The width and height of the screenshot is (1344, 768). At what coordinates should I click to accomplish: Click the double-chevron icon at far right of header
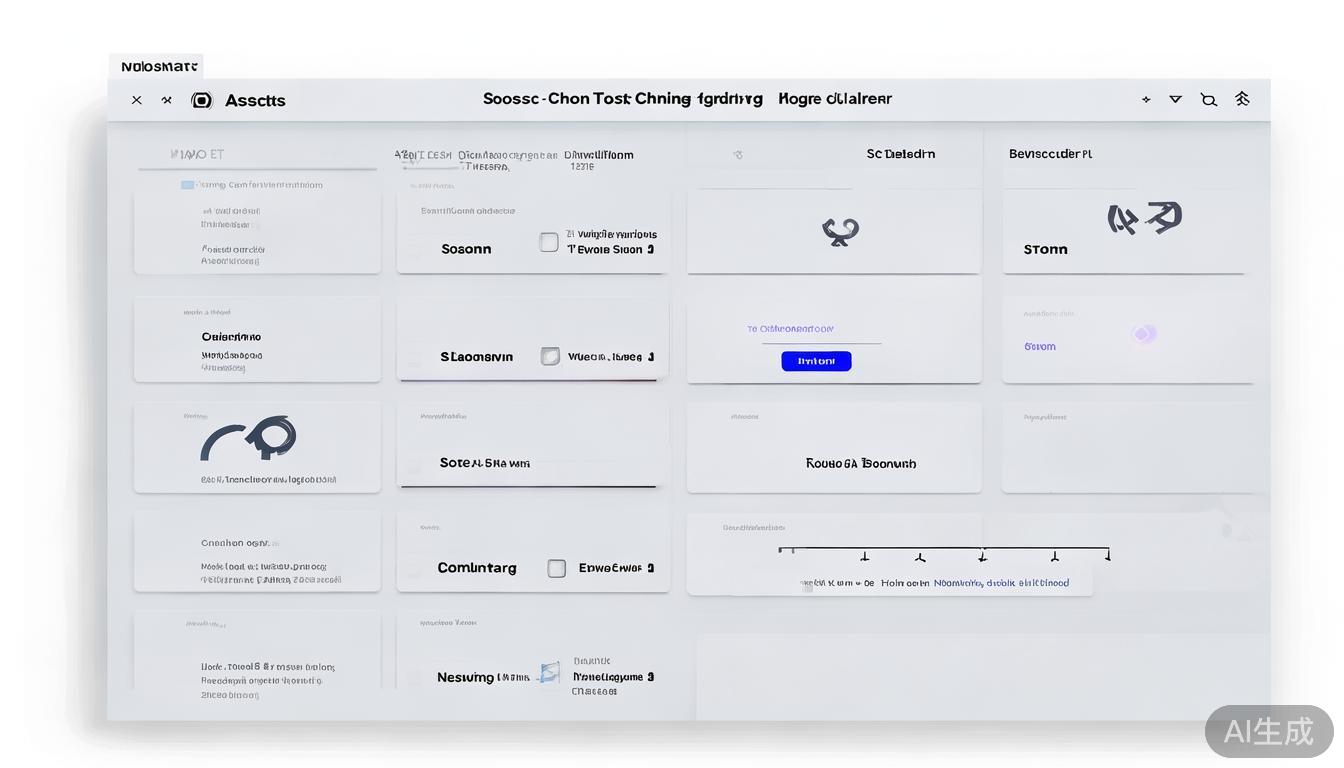pos(1242,98)
